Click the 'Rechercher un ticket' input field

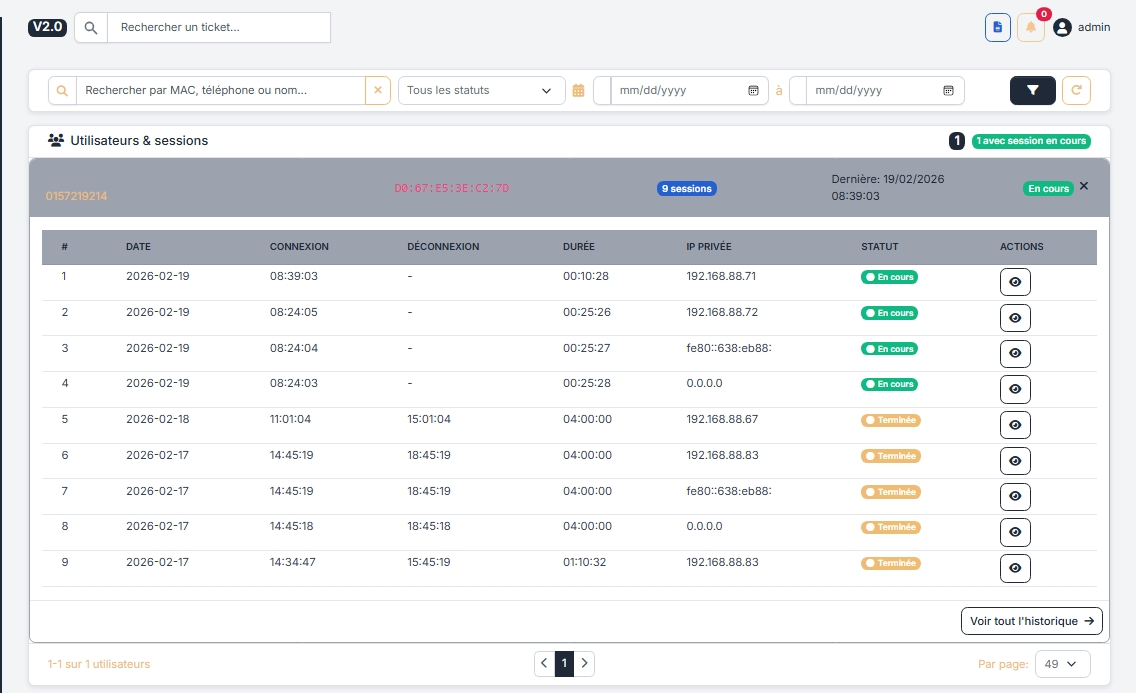pos(218,28)
